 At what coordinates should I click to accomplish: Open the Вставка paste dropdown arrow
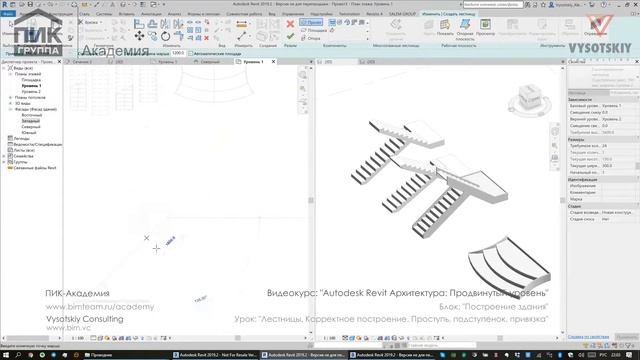(101, 22)
